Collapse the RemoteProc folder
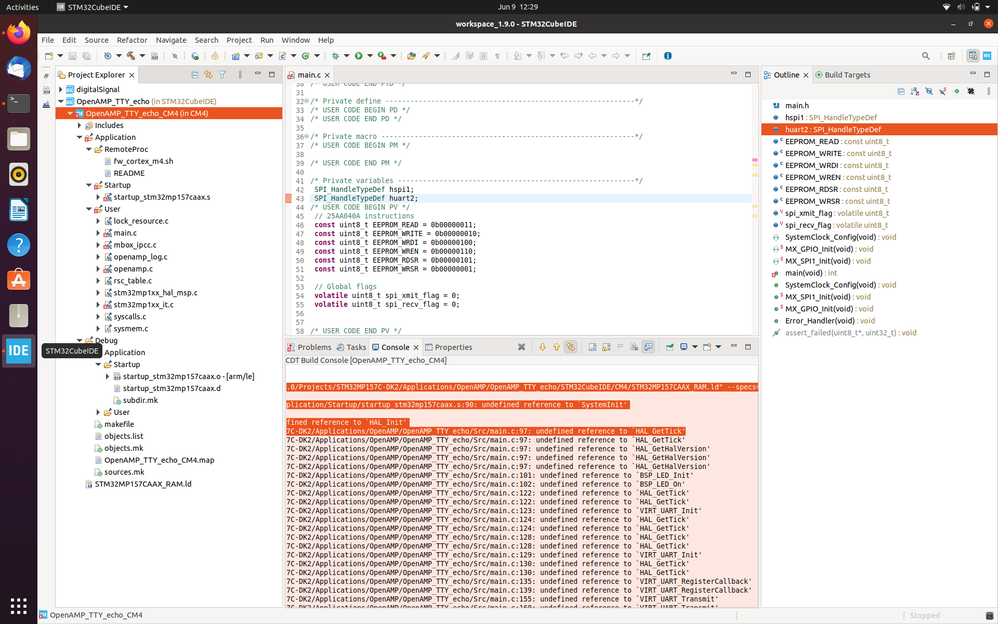Viewport: 998px width, 624px height. 89,150
